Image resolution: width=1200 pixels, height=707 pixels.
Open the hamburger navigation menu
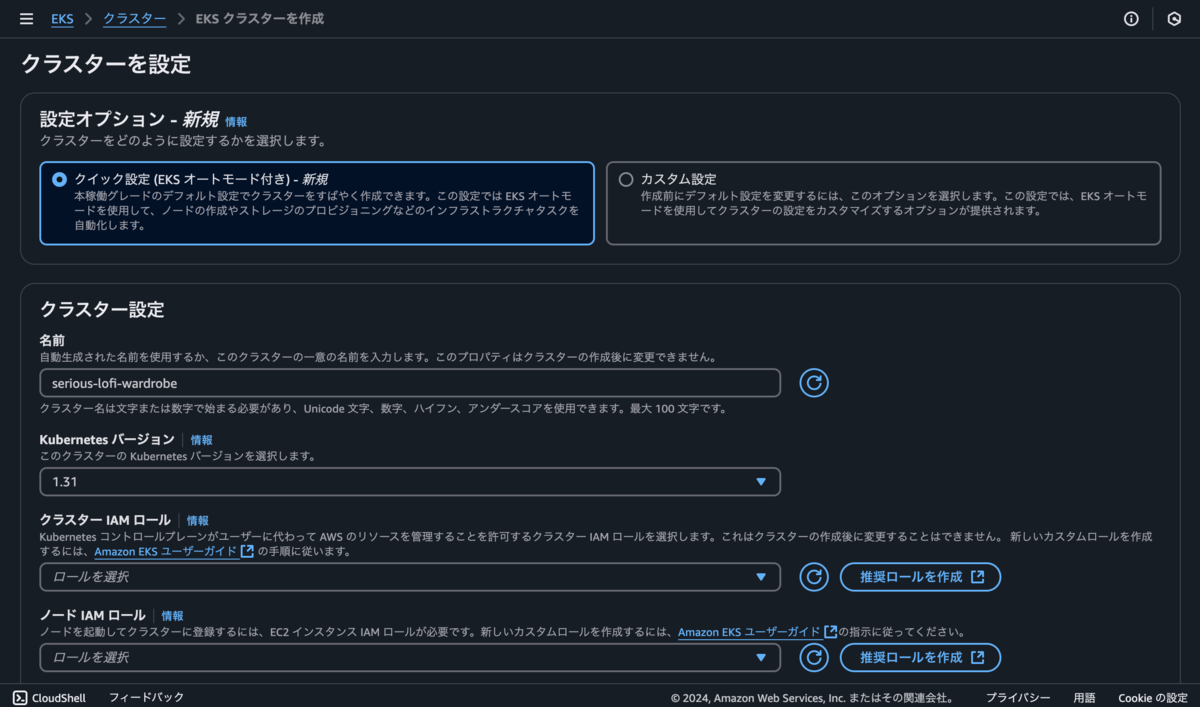26,19
